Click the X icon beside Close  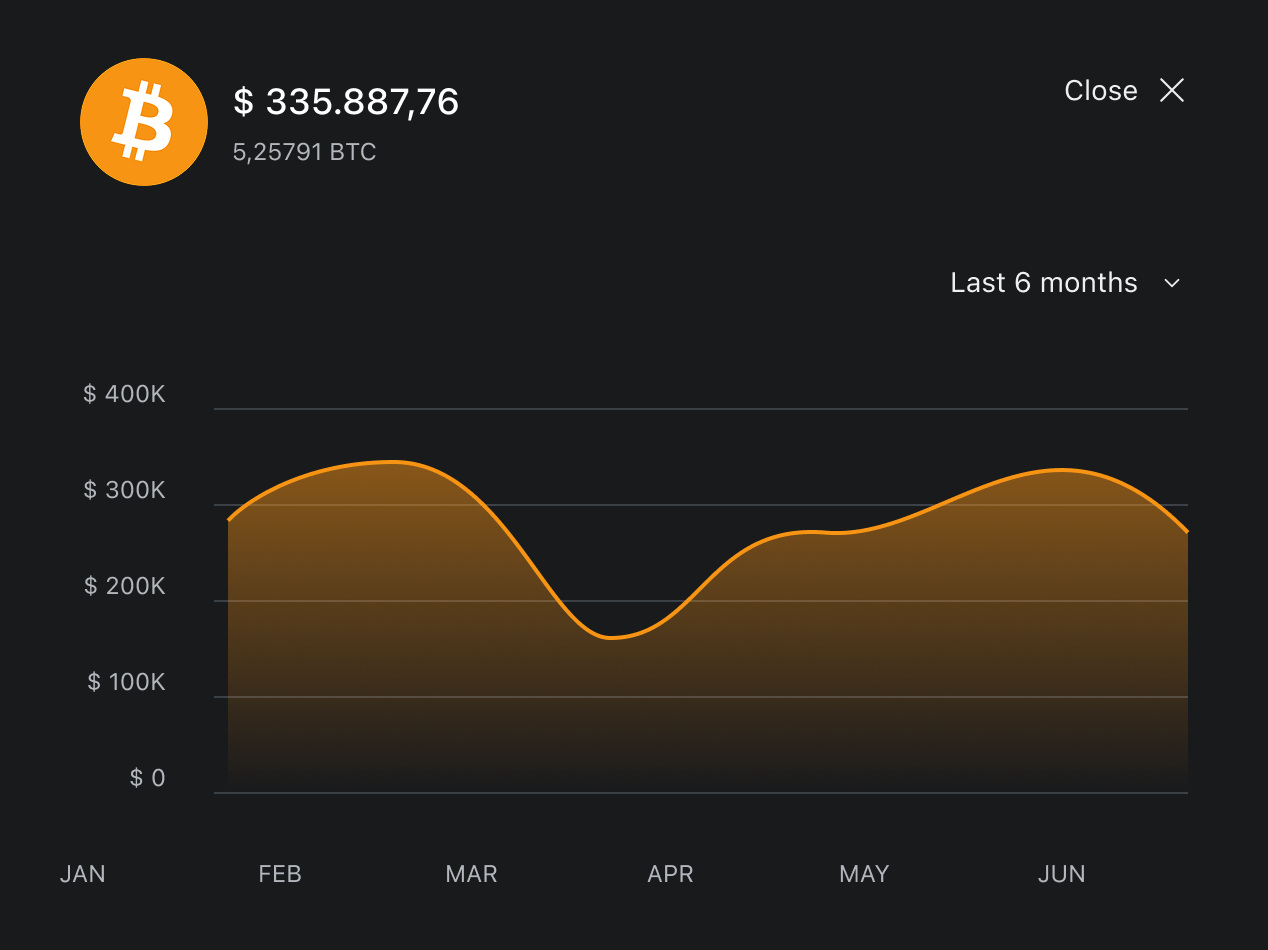coord(1171,91)
